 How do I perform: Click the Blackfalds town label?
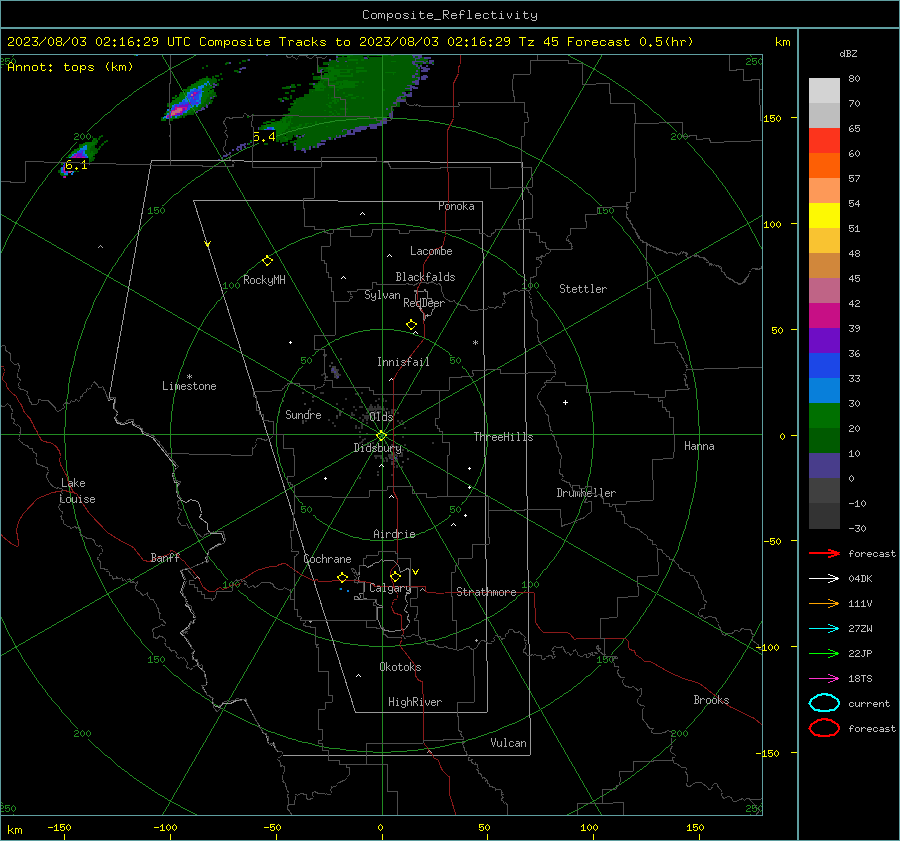tap(425, 277)
